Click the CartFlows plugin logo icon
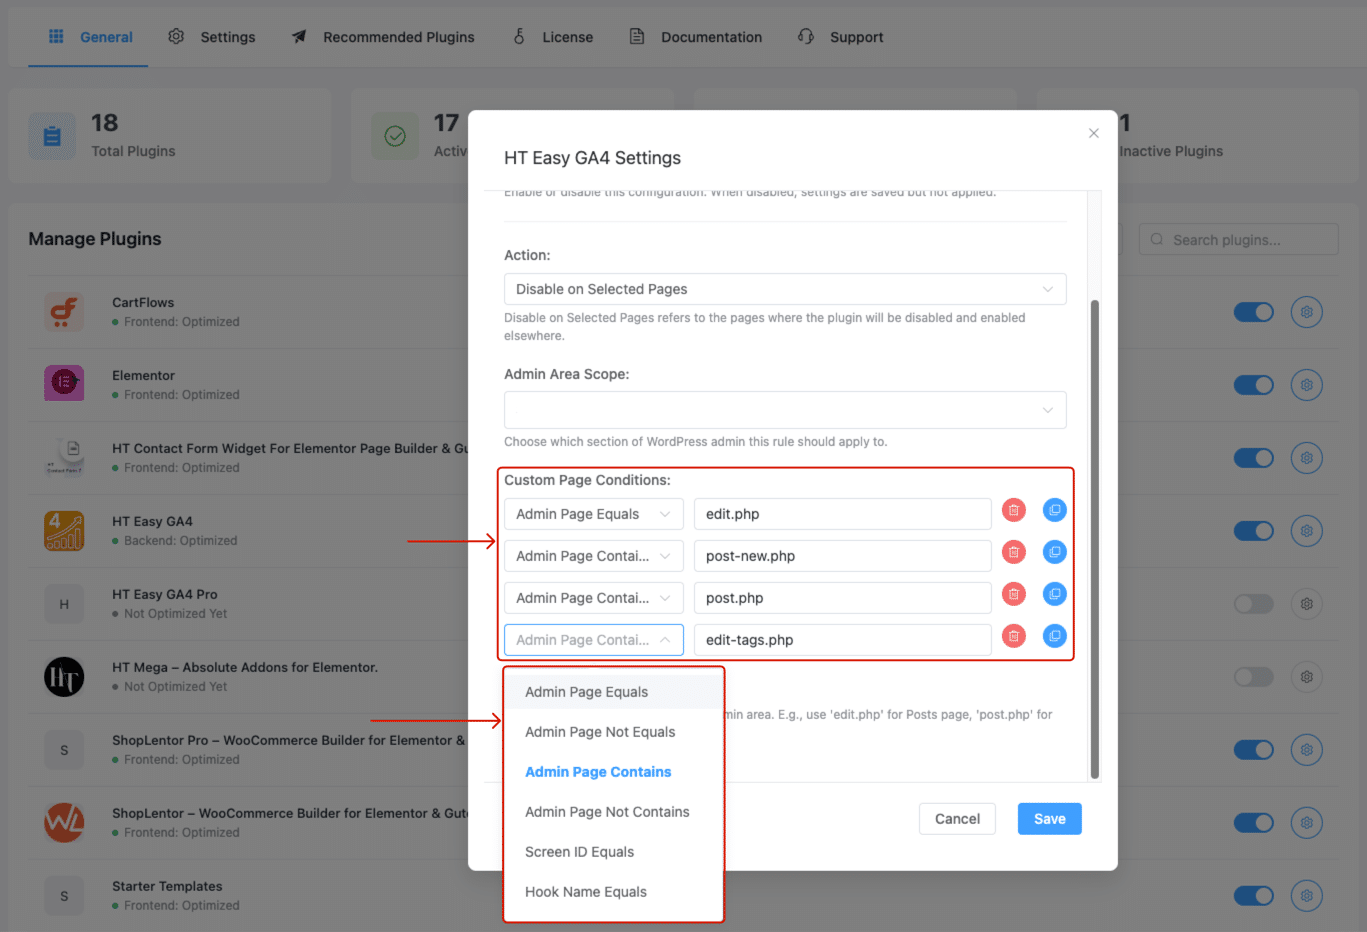The height and width of the screenshot is (932, 1367). coord(64,311)
